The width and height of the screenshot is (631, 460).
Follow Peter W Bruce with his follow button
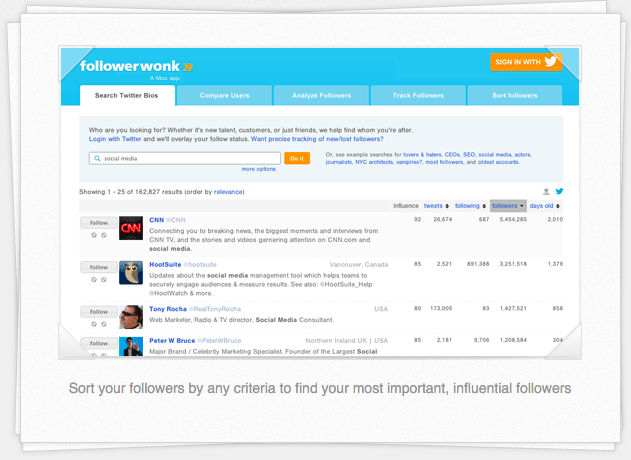click(x=99, y=343)
